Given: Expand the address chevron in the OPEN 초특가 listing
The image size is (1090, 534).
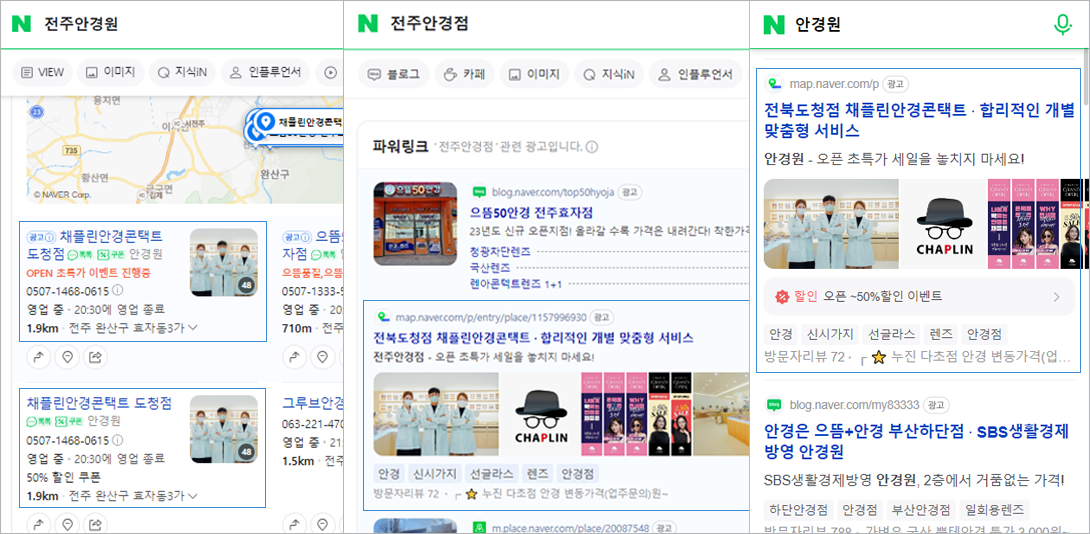Looking at the screenshot, I should click(192, 327).
